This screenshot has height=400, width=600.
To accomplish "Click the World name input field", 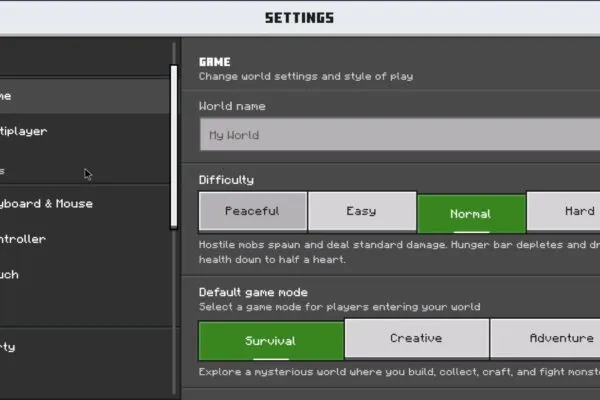I will (x=400, y=134).
